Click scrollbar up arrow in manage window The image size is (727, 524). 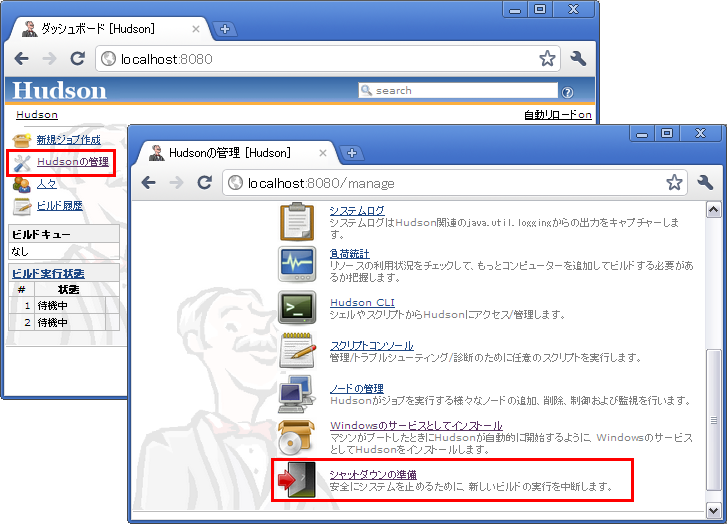tap(713, 210)
